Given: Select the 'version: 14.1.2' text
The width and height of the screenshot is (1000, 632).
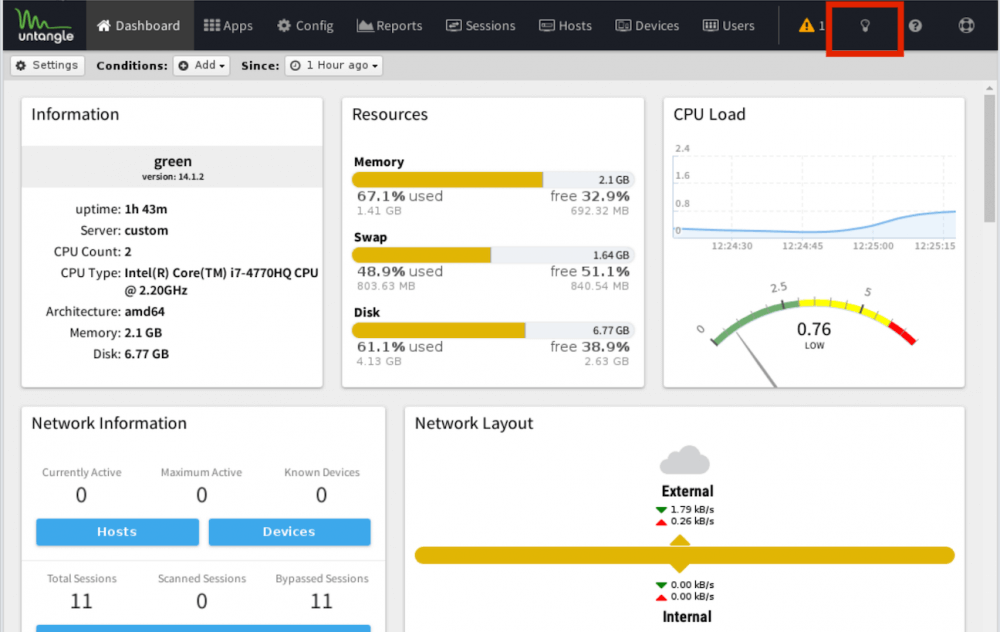Looking at the screenshot, I should pyautogui.click(x=173, y=177).
